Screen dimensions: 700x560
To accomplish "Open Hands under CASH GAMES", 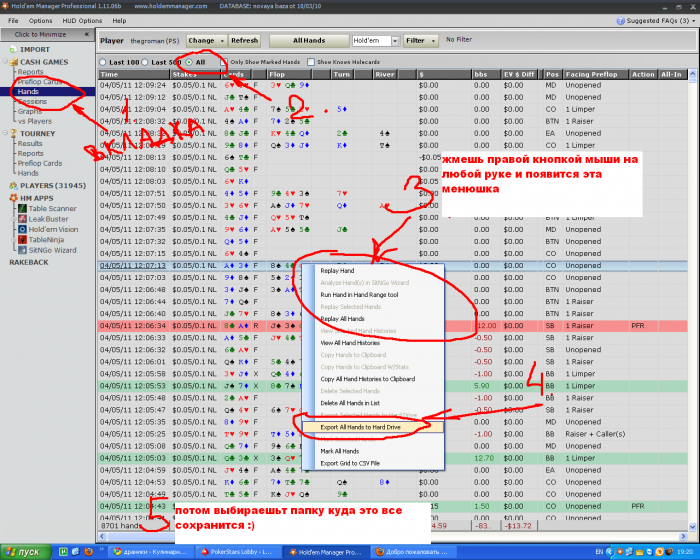I will (28, 92).
